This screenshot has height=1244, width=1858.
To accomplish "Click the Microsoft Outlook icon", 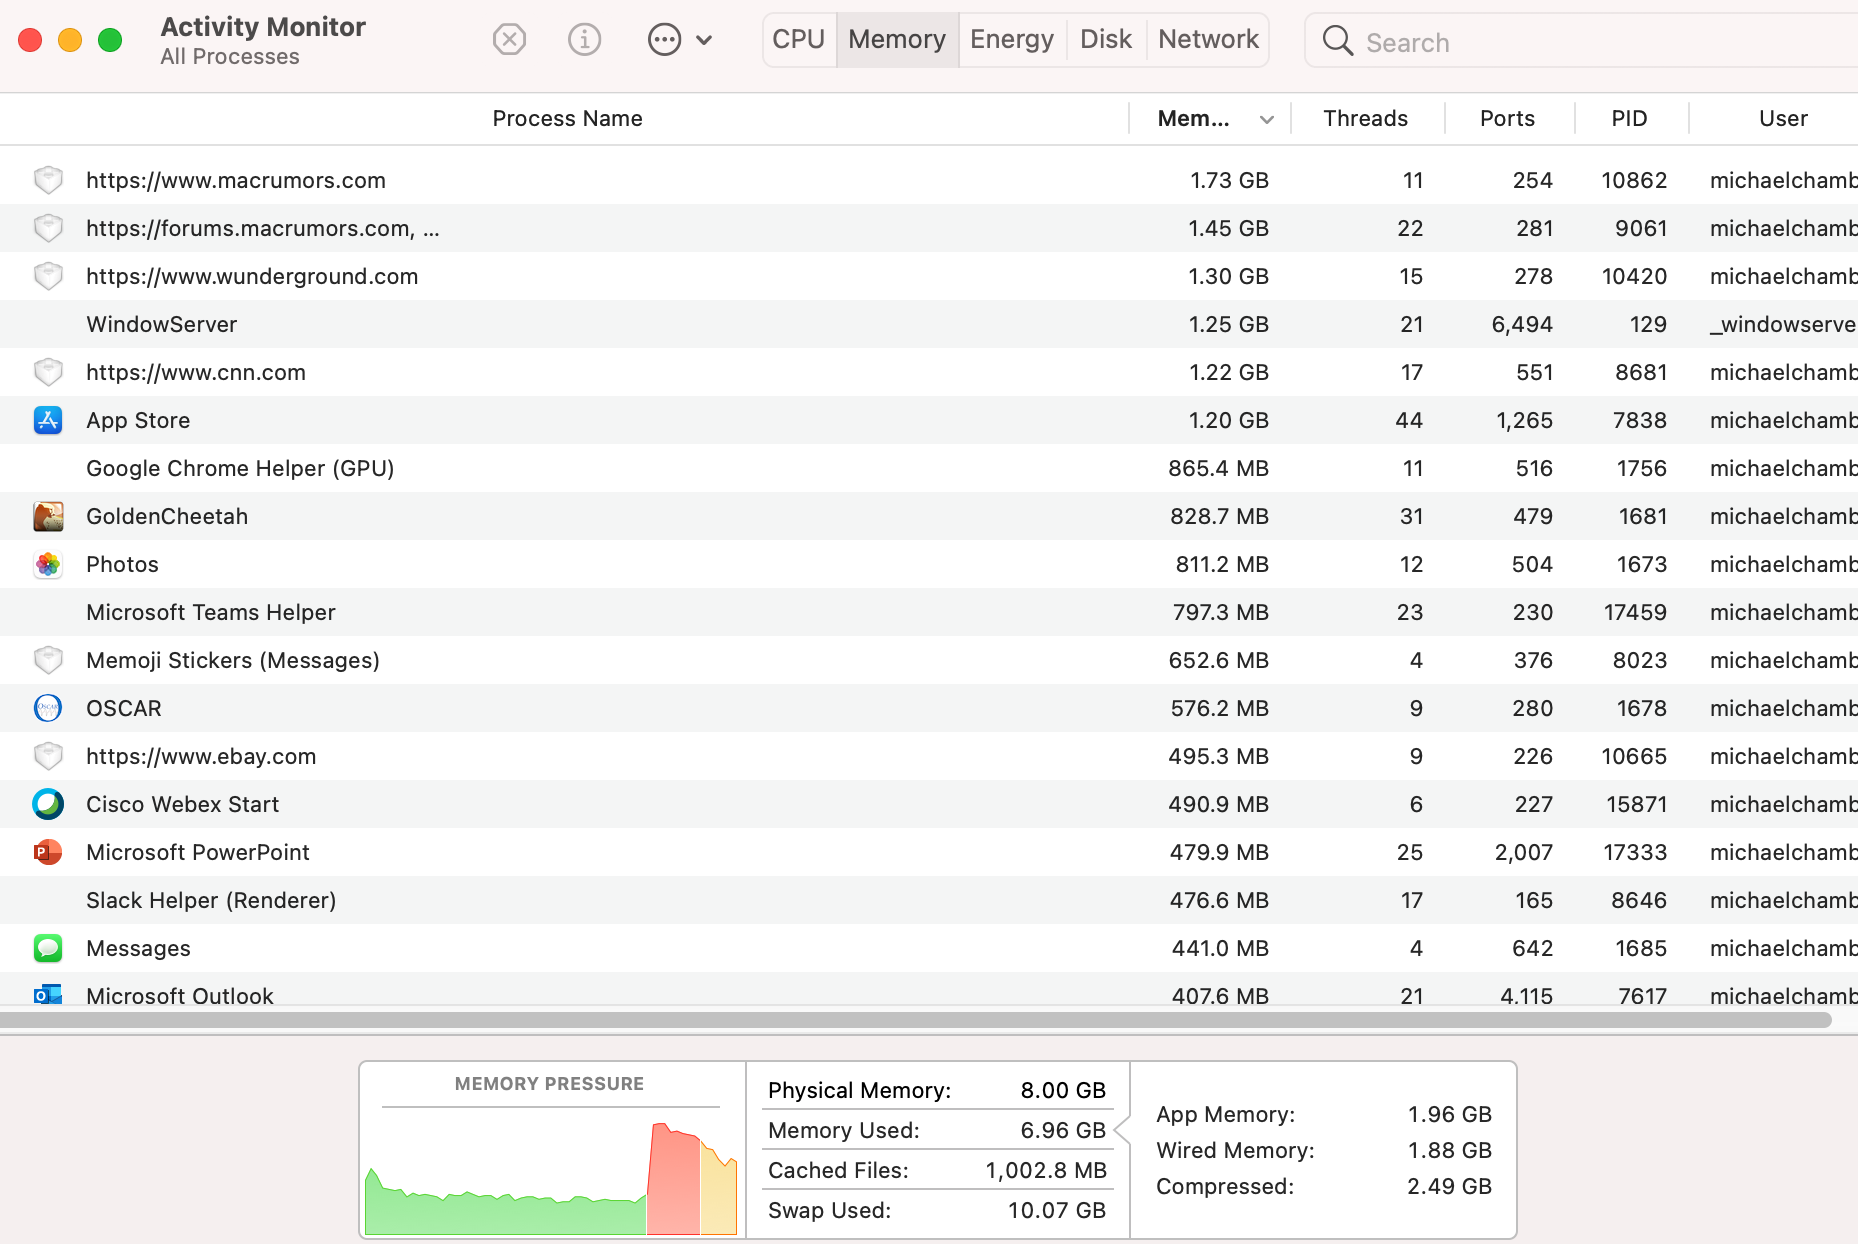I will [48, 994].
